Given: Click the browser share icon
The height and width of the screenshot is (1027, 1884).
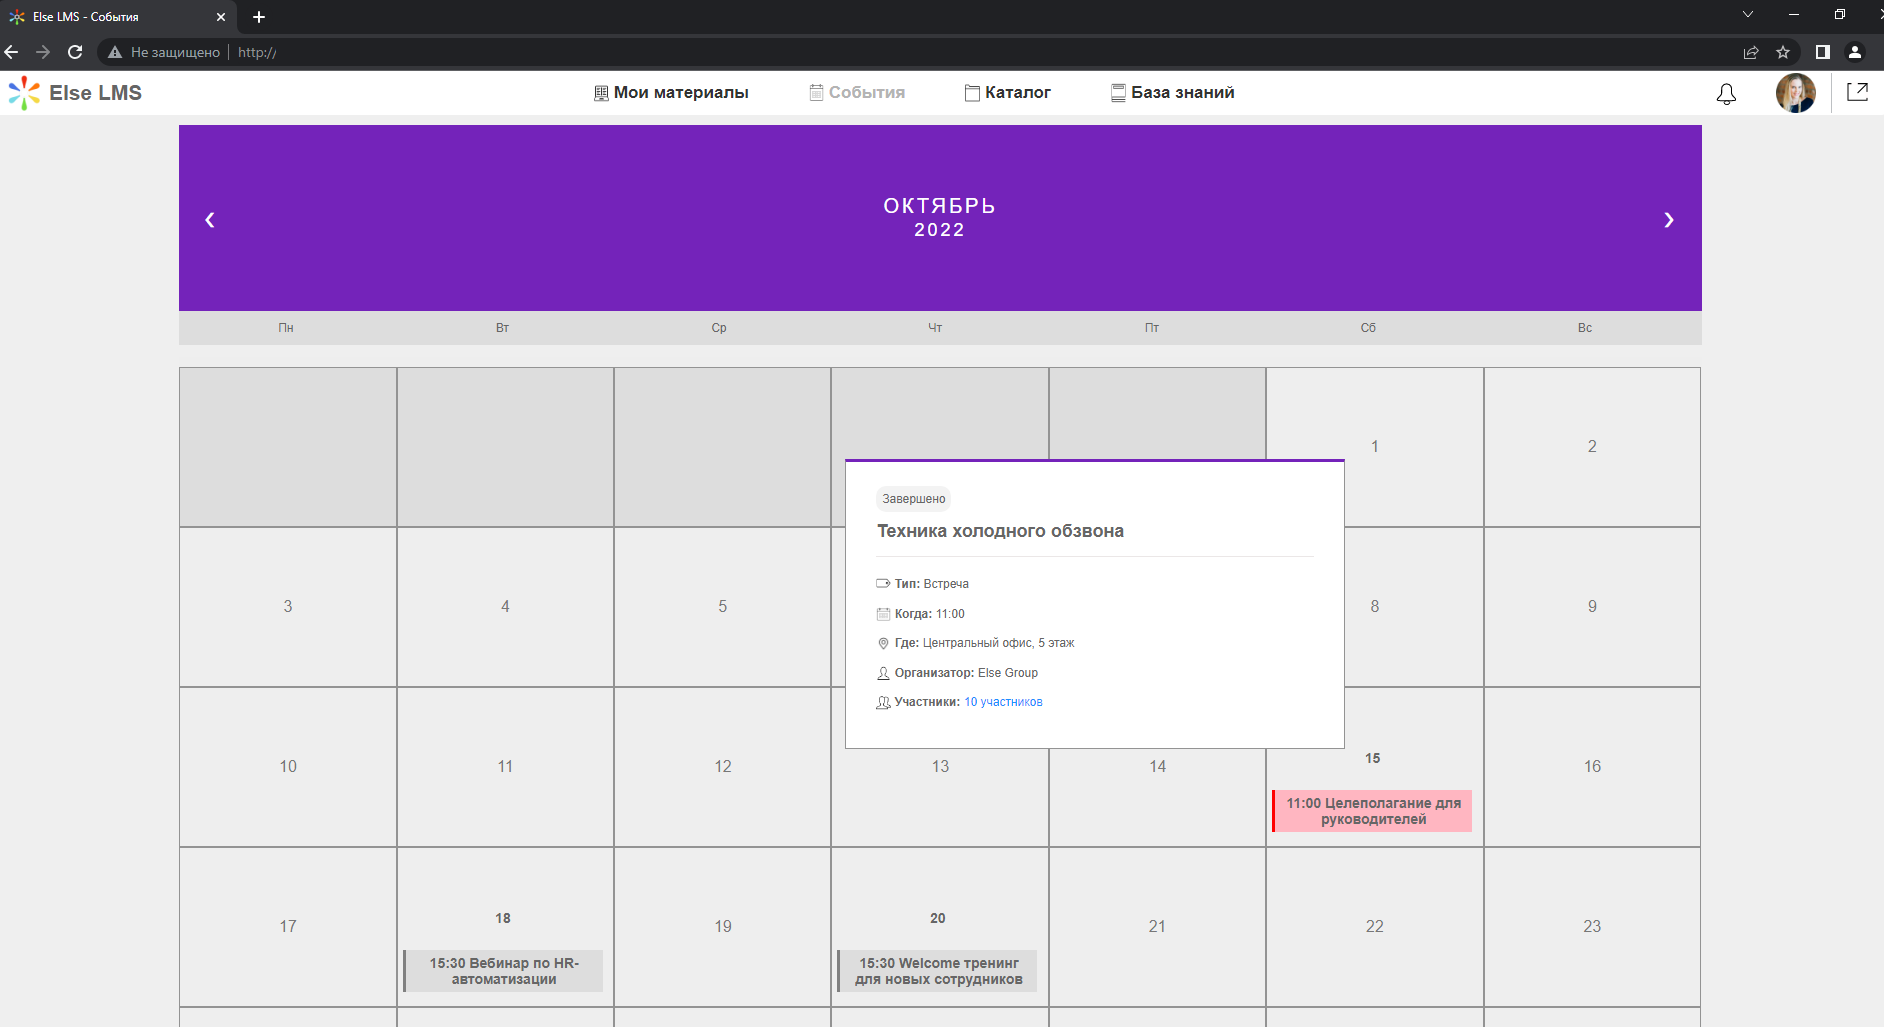Looking at the screenshot, I should [x=1751, y=52].
